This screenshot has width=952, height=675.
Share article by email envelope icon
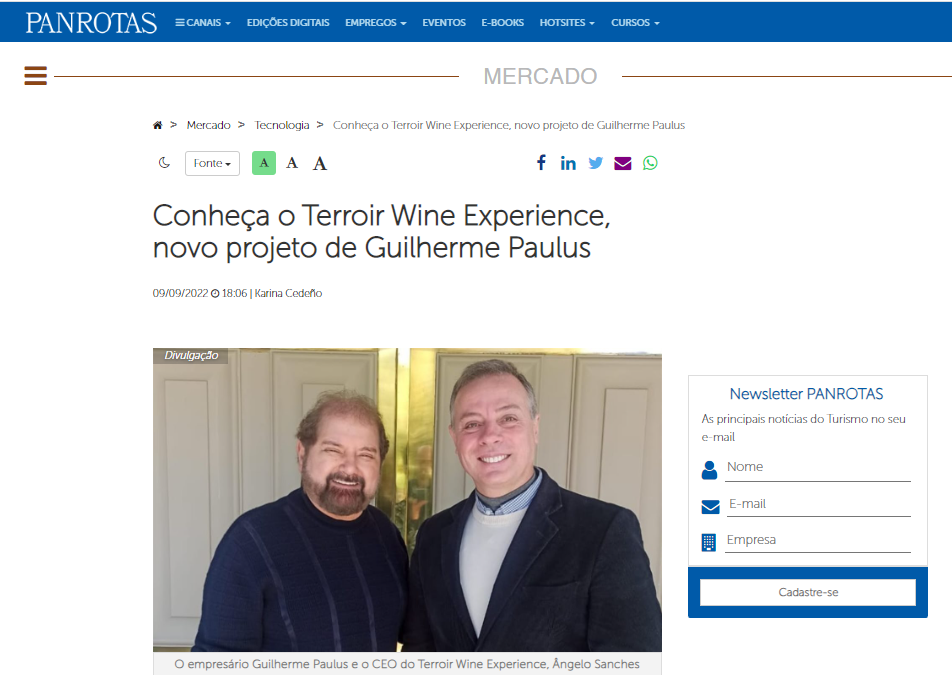(x=623, y=163)
